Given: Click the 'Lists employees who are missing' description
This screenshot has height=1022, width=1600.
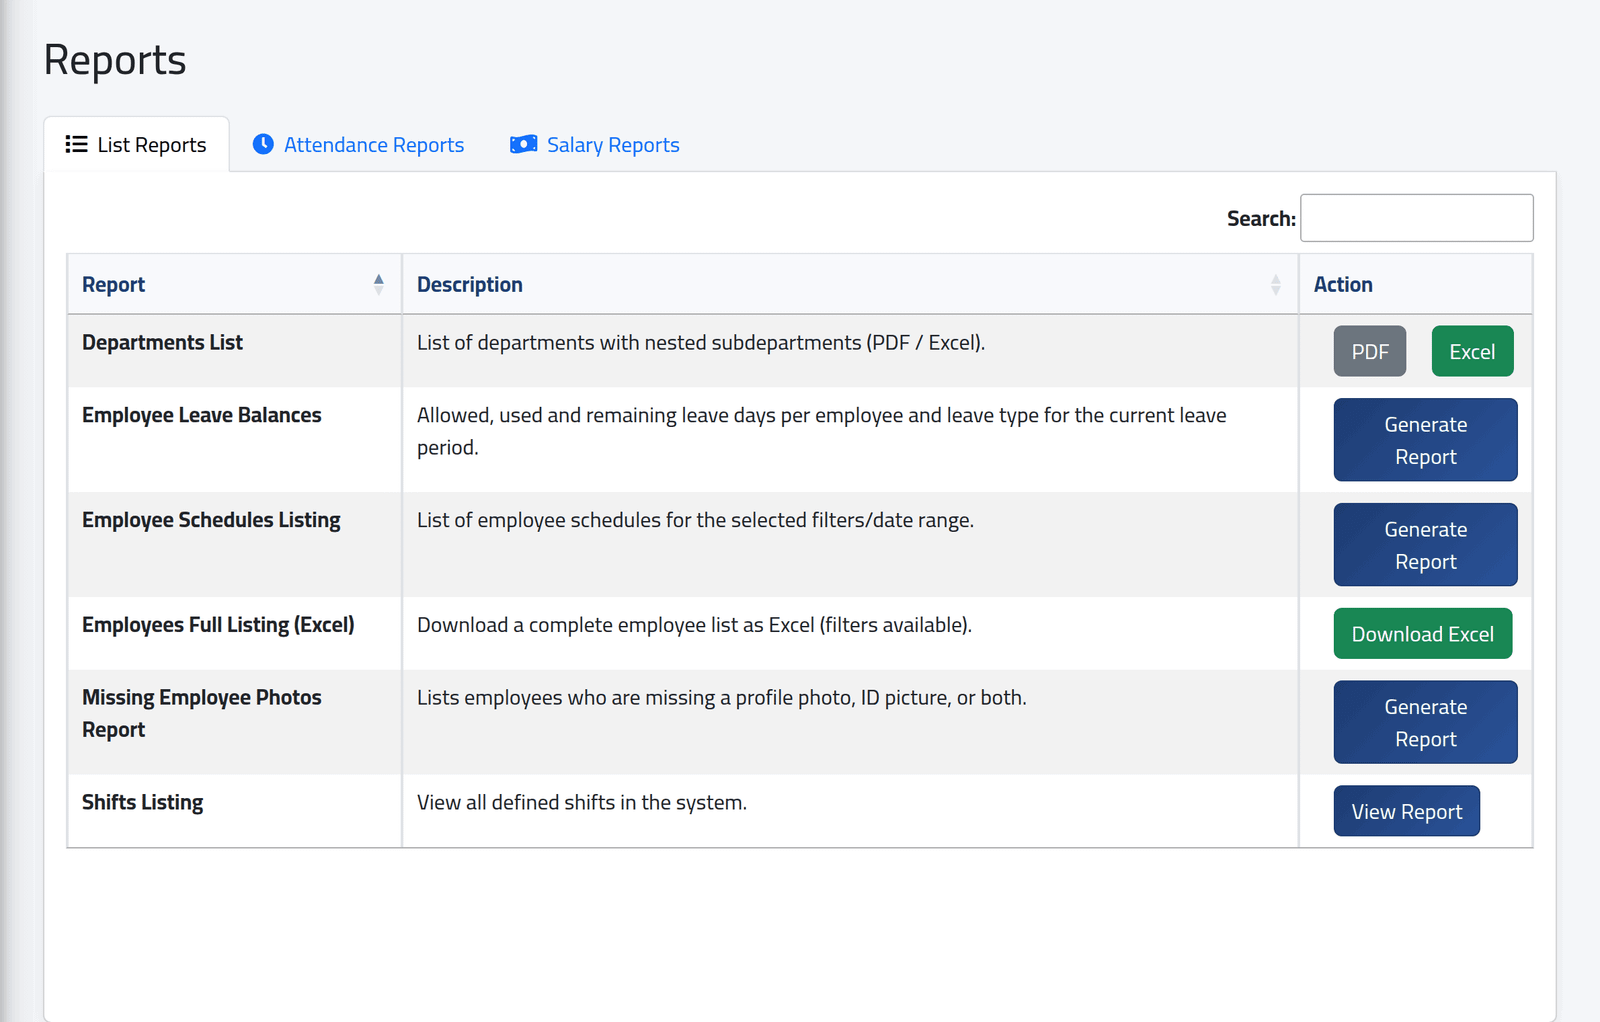Looking at the screenshot, I should (721, 697).
